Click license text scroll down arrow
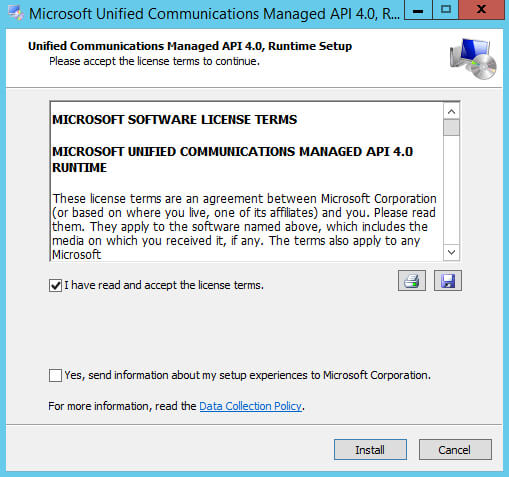The height and width of the screenshot is (477, 509). pyautogui.click(x=452, y=252)
